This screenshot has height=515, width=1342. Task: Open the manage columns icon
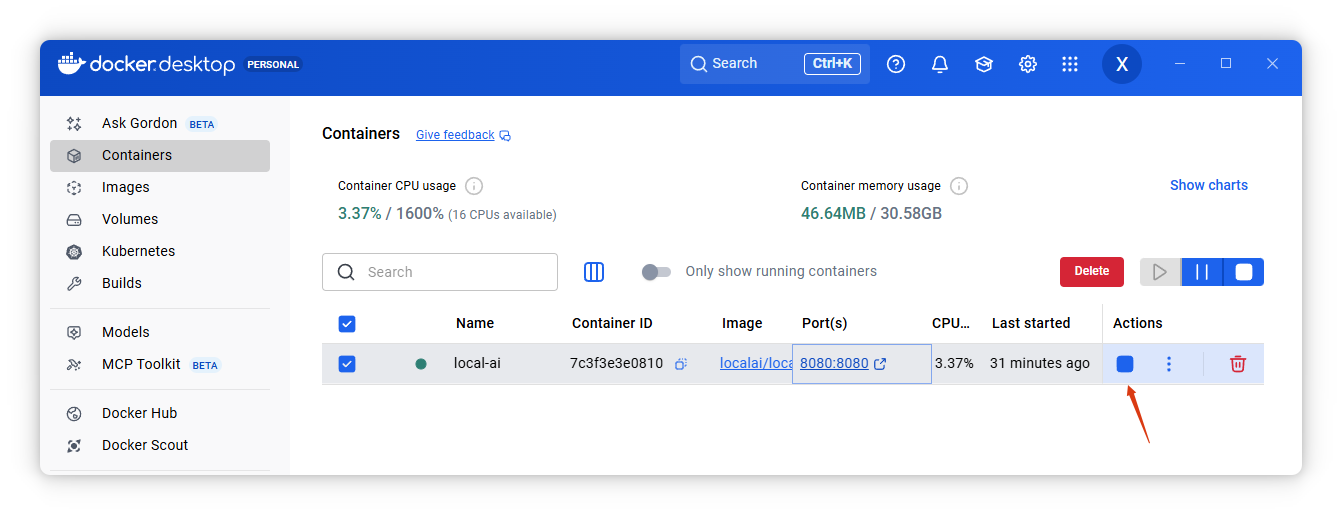click(594, 272)
